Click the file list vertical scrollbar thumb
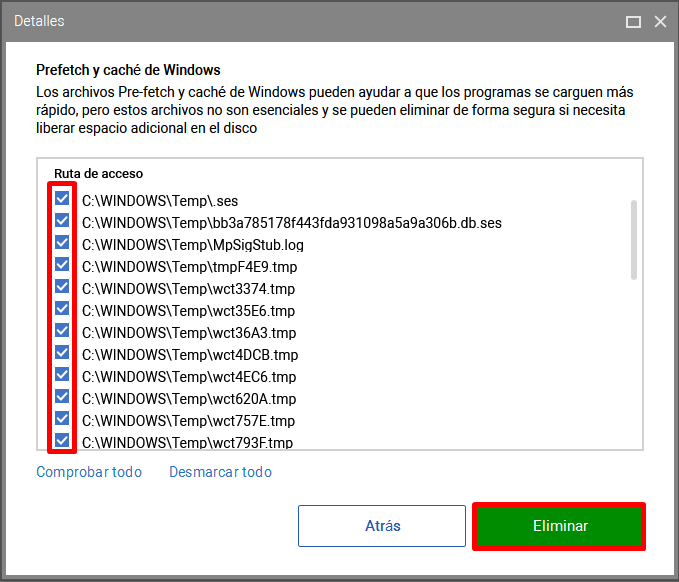 point(634,239)
